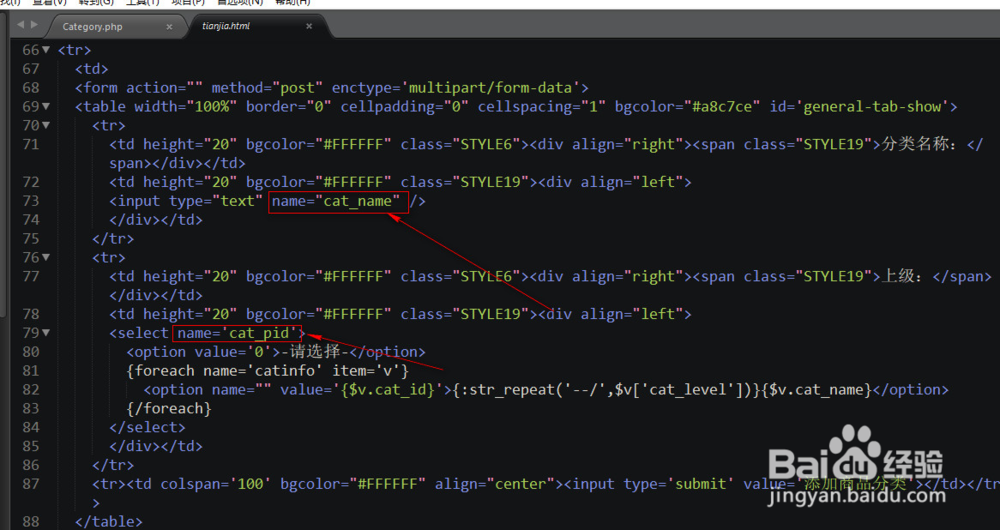
Task: Fold the tr block at line 76
Action: click(46, 258)
